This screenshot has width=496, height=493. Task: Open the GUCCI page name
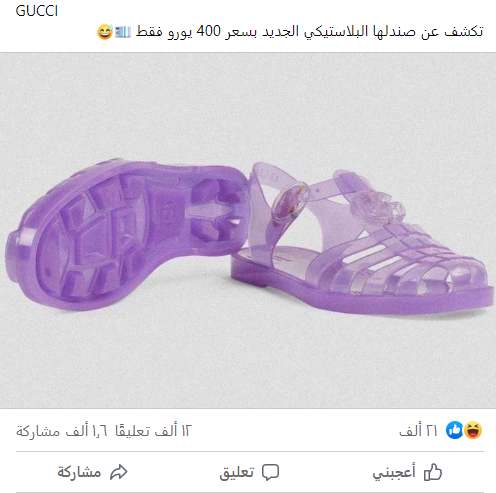click(x=37, y=11)
